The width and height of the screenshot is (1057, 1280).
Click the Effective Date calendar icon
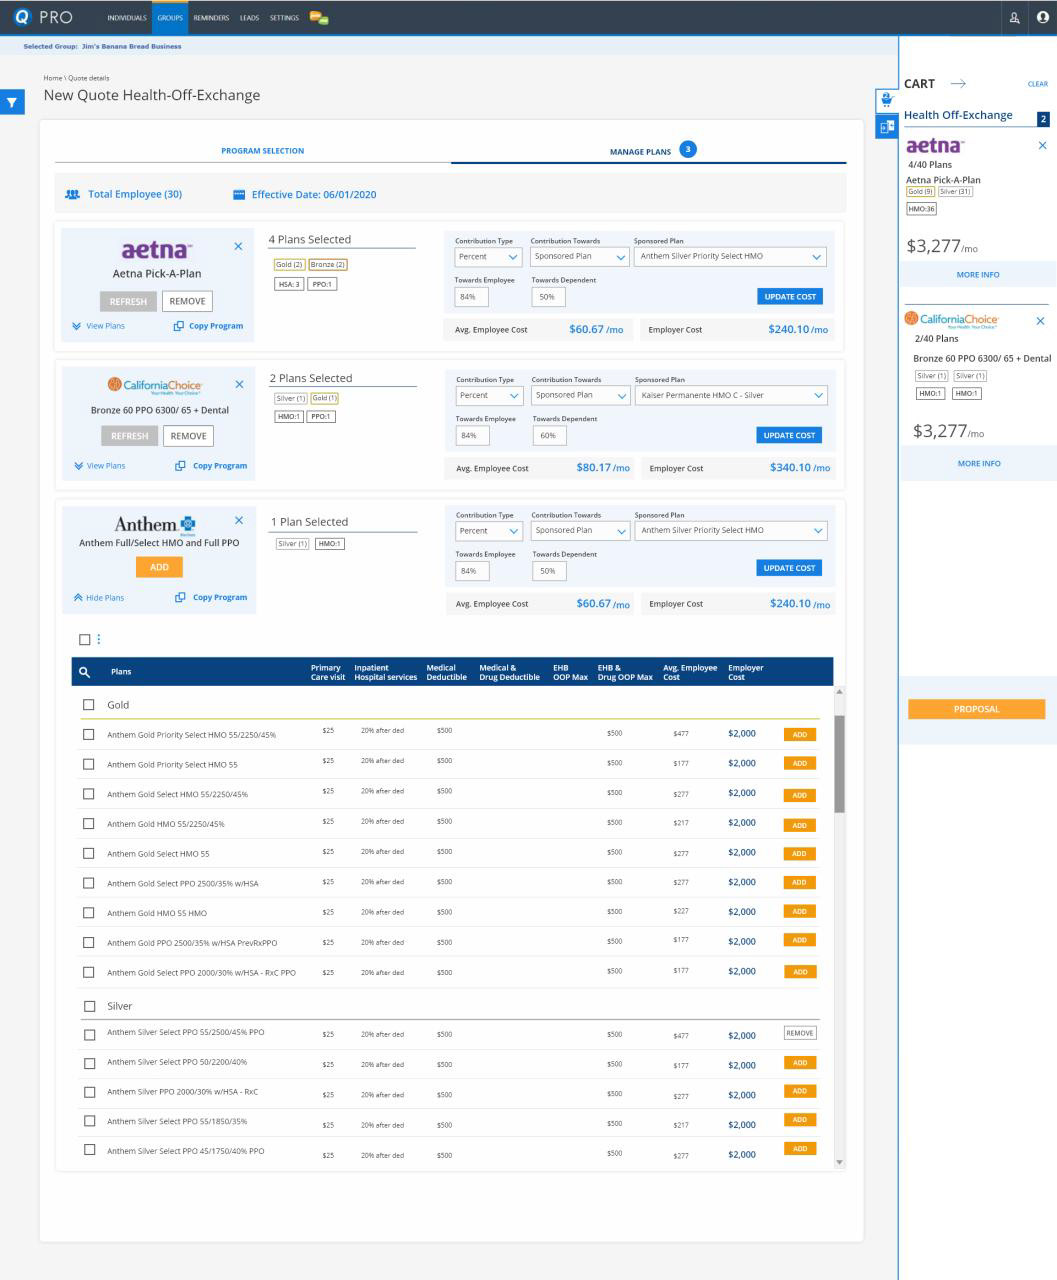coord(239,195)
